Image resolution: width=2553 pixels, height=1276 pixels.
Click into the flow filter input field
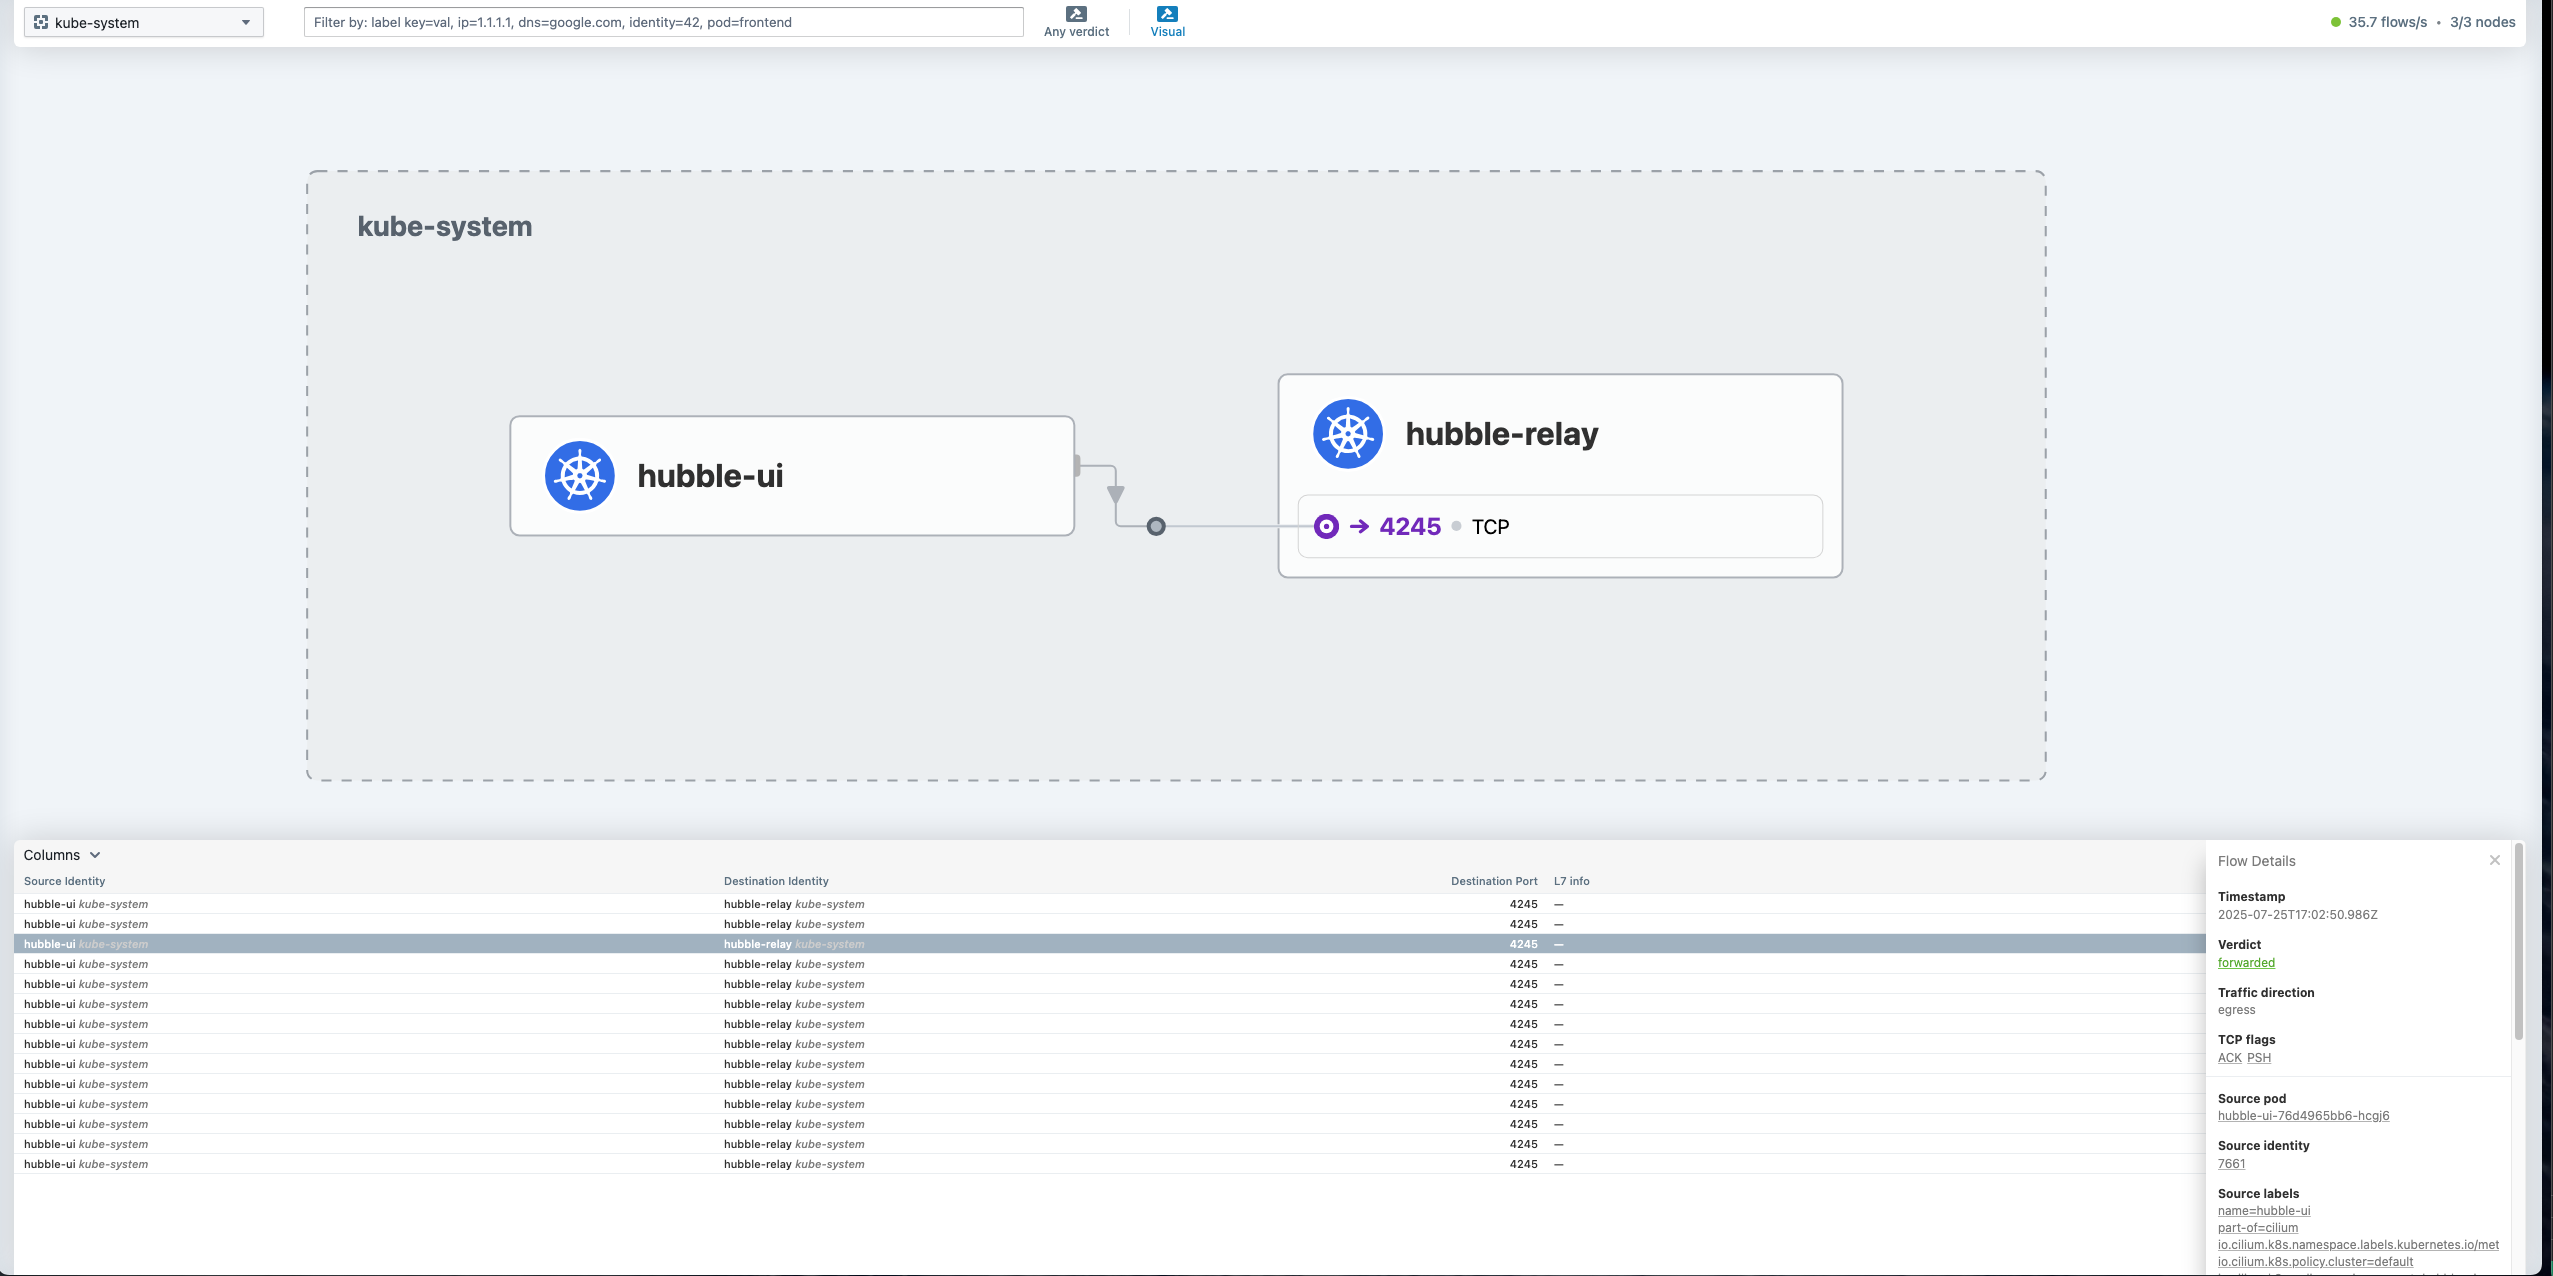[x=663, y=22]
